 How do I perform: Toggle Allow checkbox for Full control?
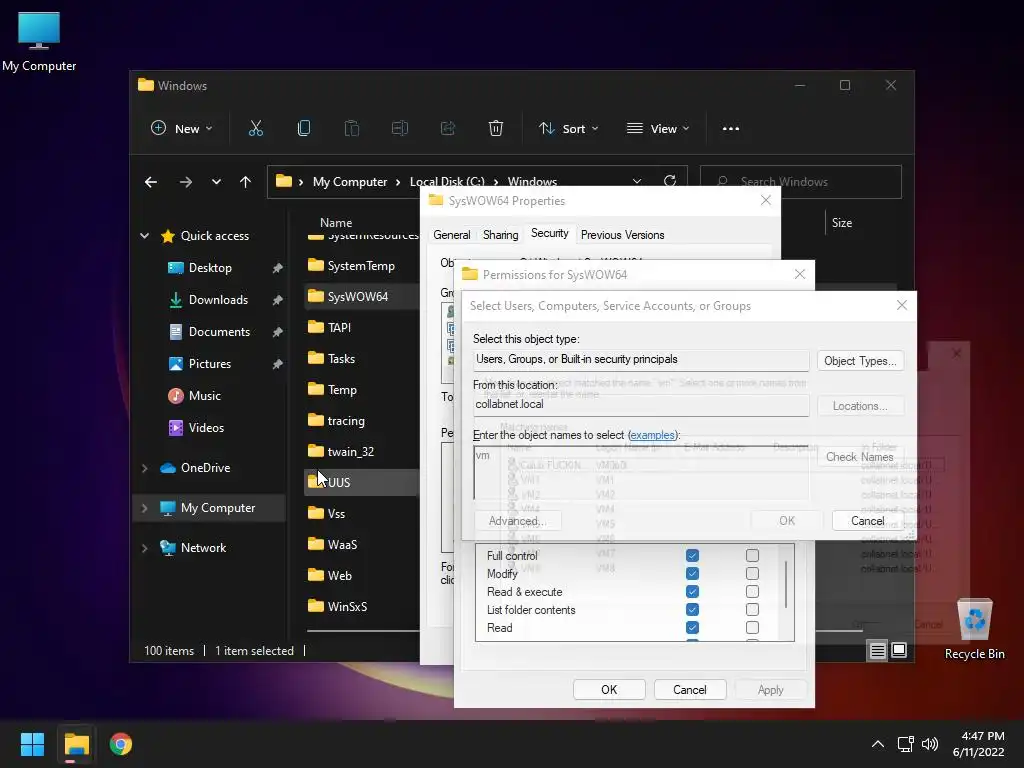click(x=692, y=555)
